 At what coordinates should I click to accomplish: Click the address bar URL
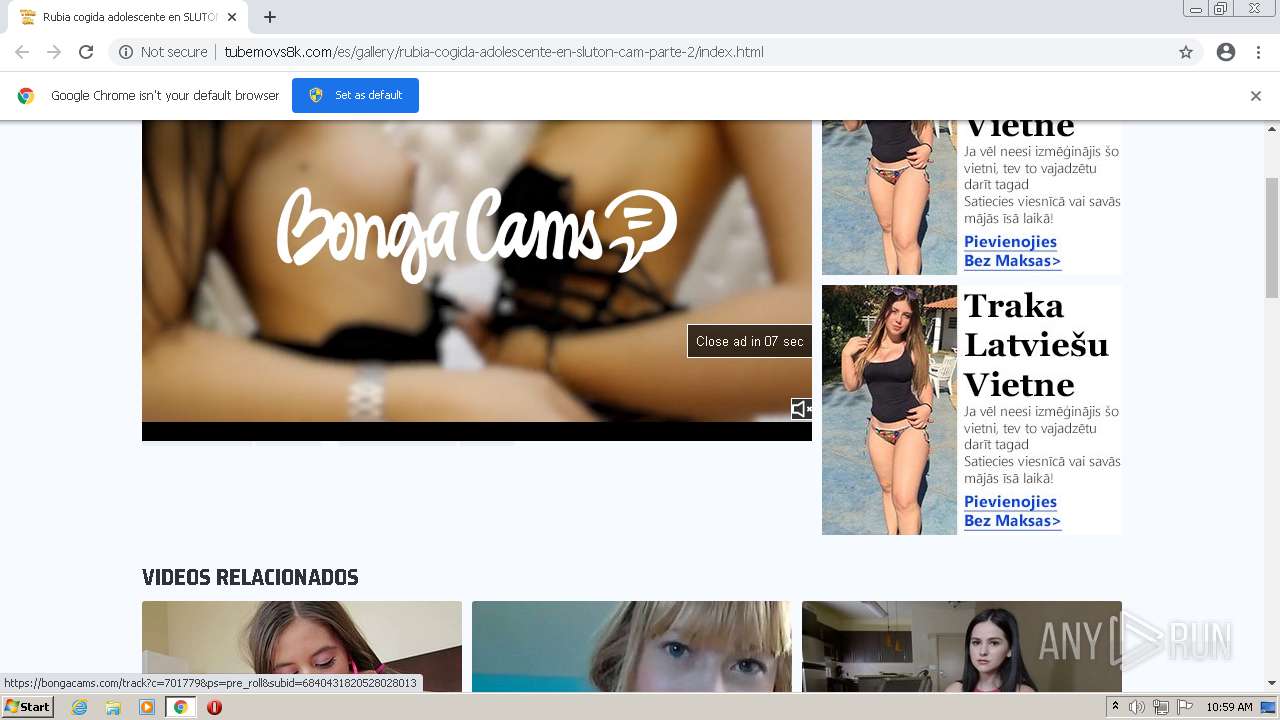point(494,52)
